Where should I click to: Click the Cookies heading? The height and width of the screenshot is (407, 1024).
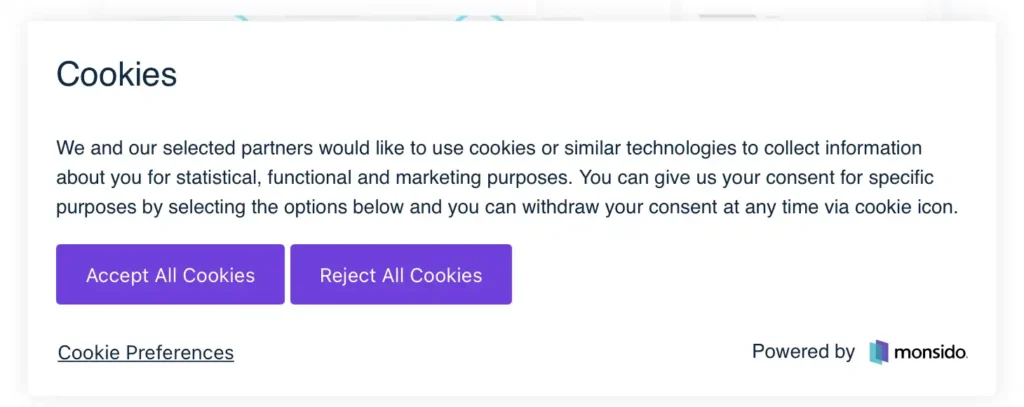117,74
